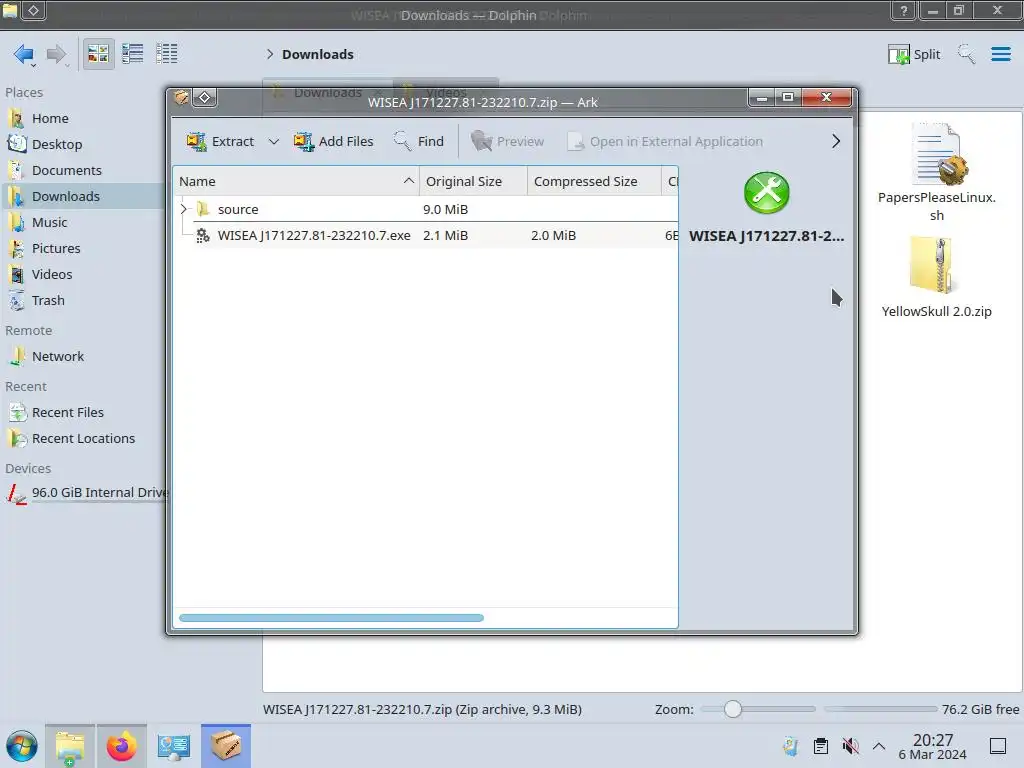The height and width of the screenshot is (768, 1024).
Task: Click the executable icon in Ark info panel
Action: [x=767, y=193]
